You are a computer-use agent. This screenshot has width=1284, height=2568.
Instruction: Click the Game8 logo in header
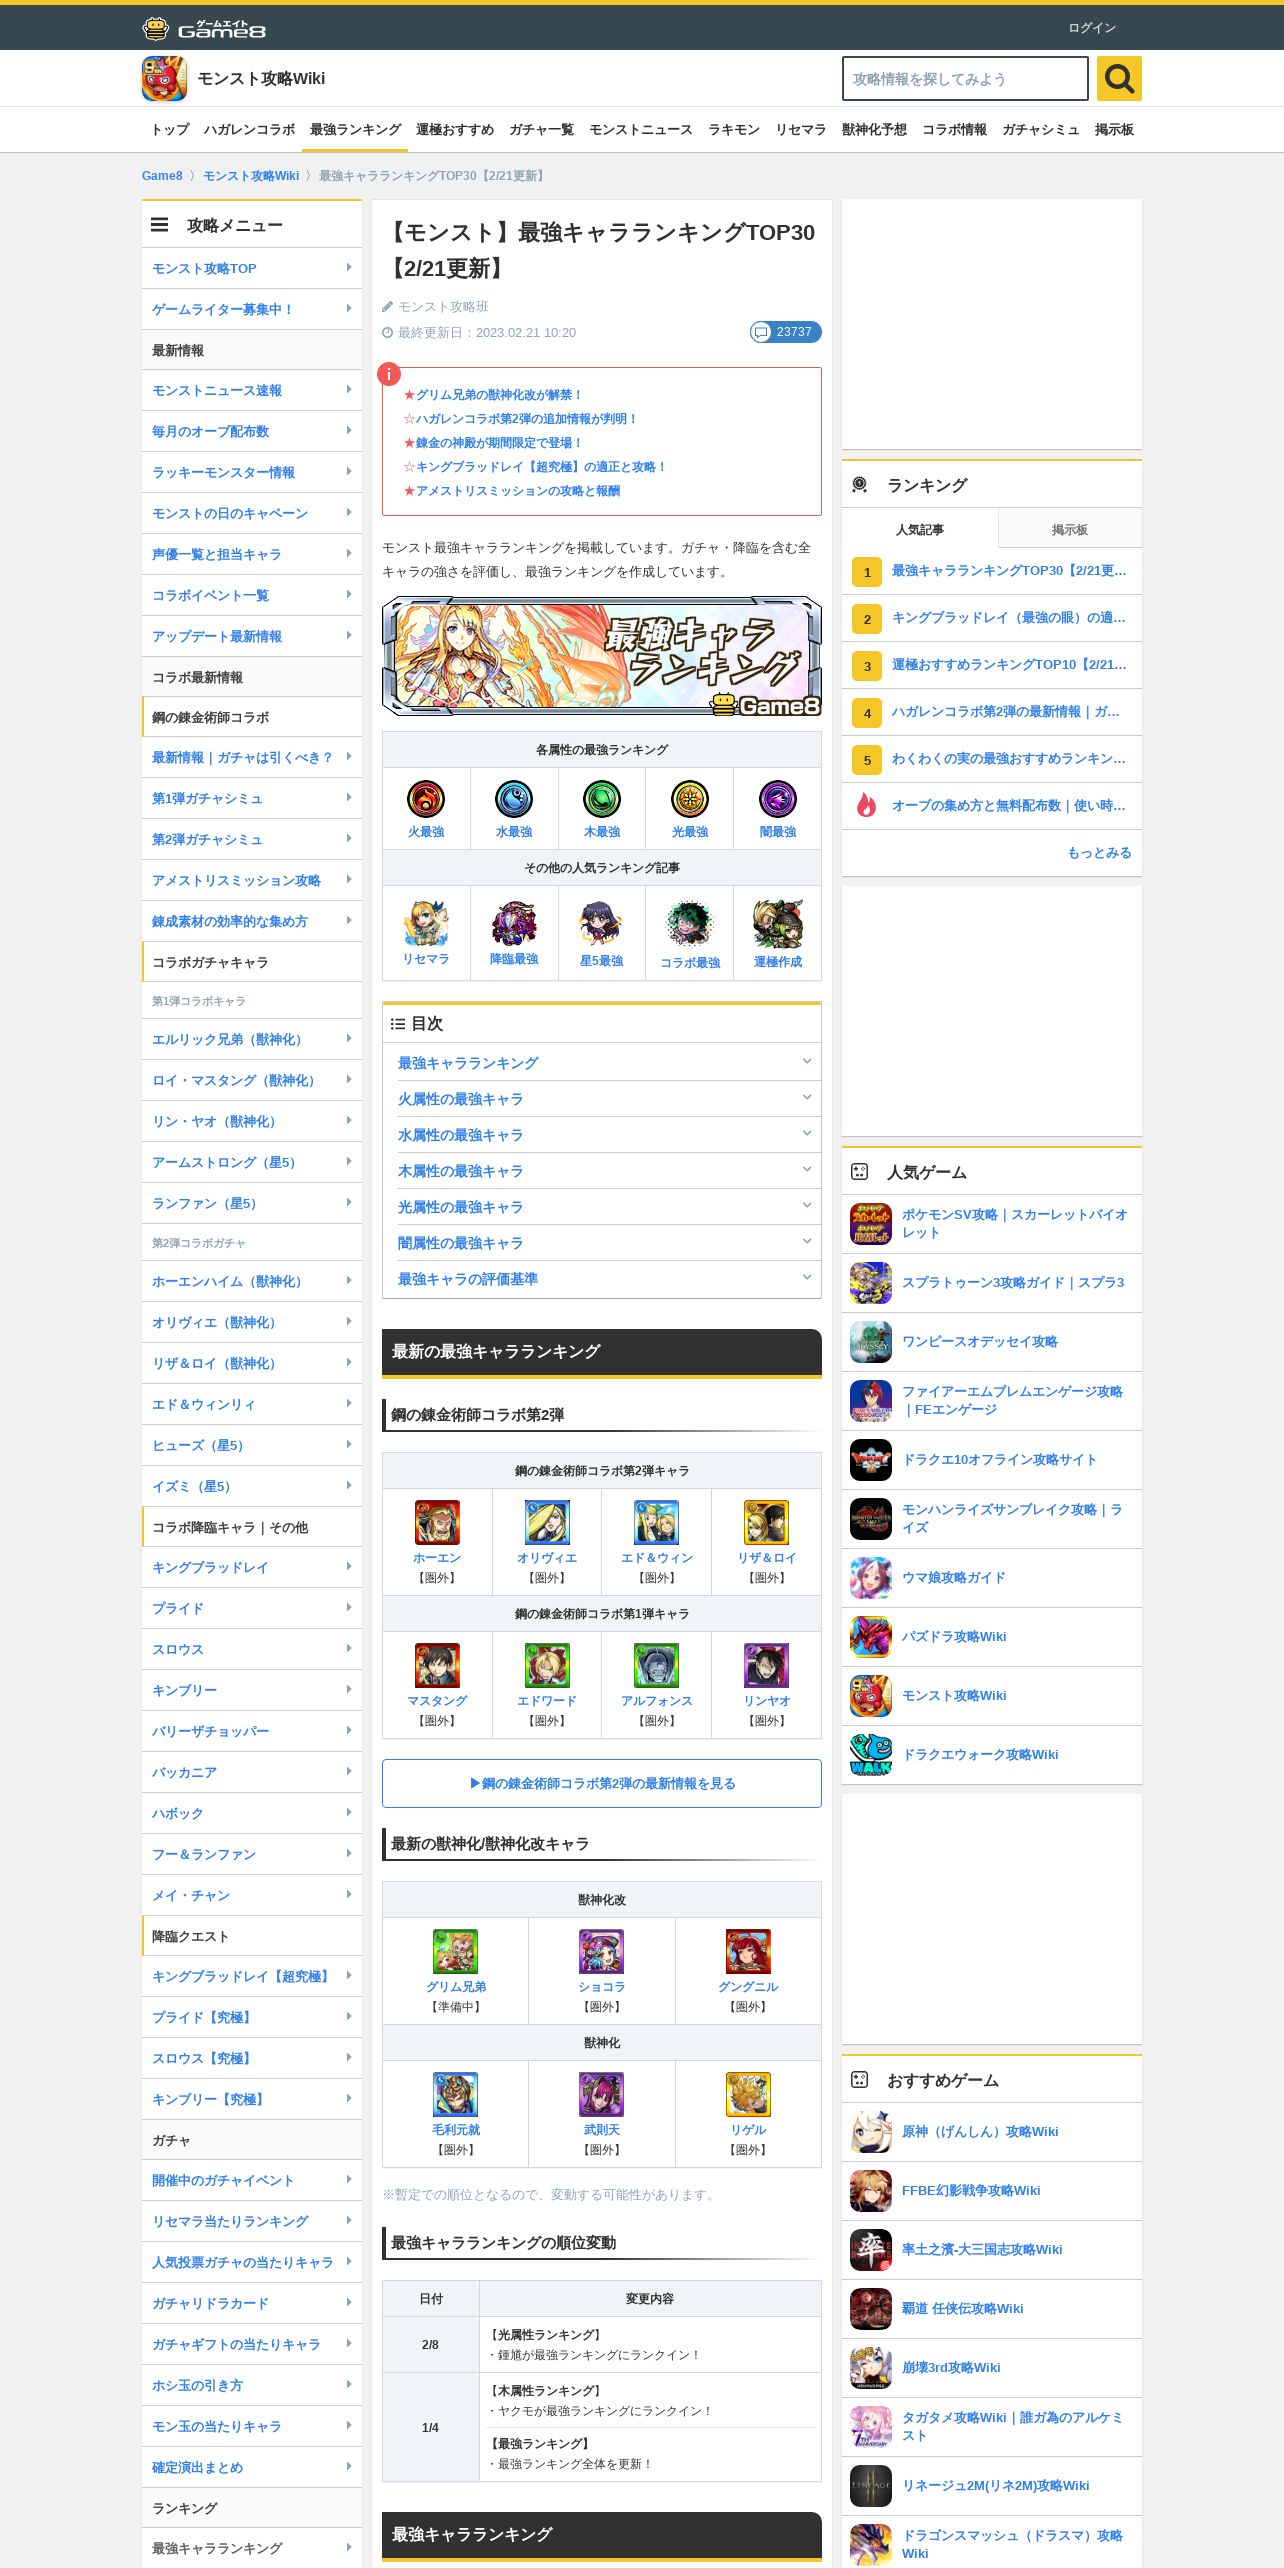pos(204,28)
